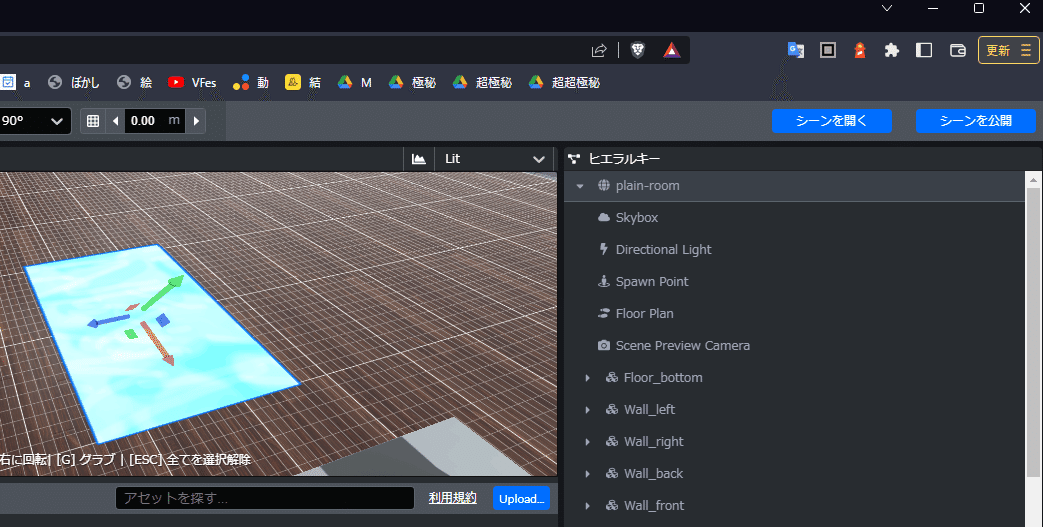The image size is (1043, 527).
Task: Open the ぼかし bookmark
Action: (x=74, y=83)
